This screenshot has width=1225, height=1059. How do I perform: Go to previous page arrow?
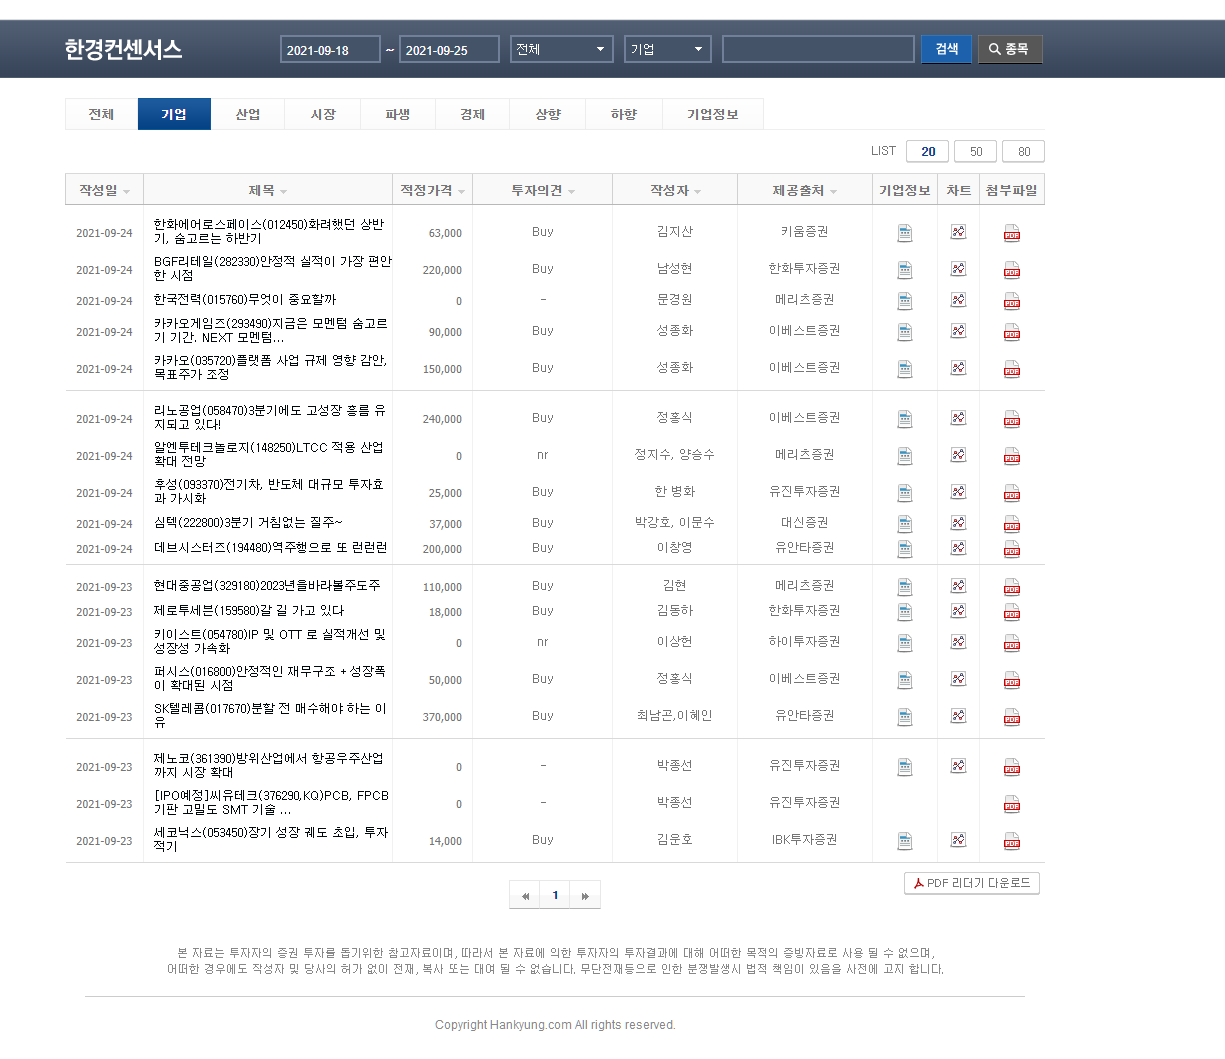click(525, 895)
